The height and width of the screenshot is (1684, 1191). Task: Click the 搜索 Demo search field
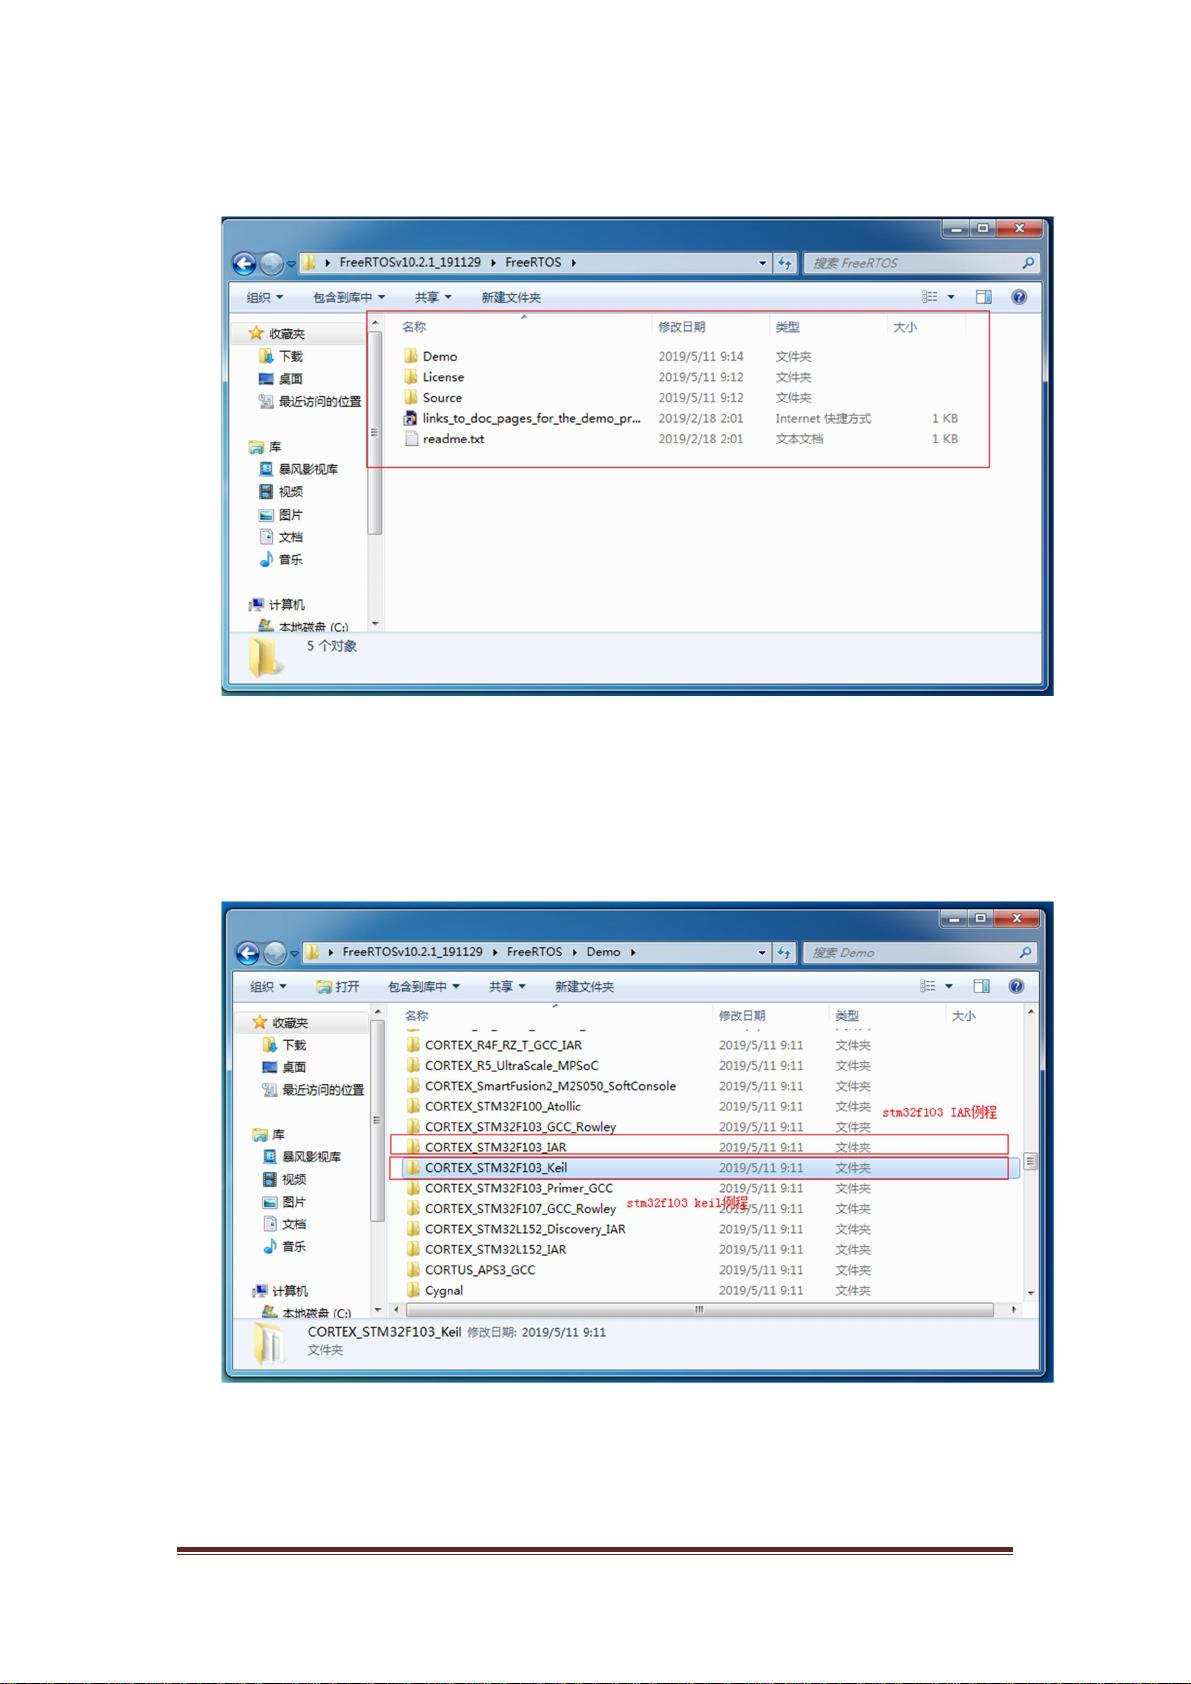(x=910, y=953)
